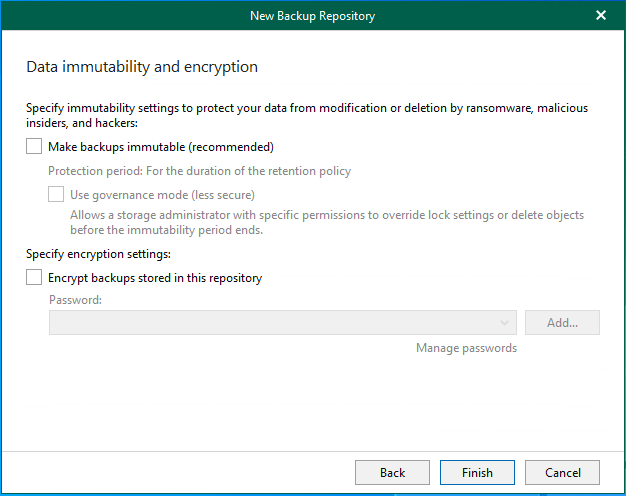
Task: Tick the Use governance mode checkbox
Action: (56, 195)
